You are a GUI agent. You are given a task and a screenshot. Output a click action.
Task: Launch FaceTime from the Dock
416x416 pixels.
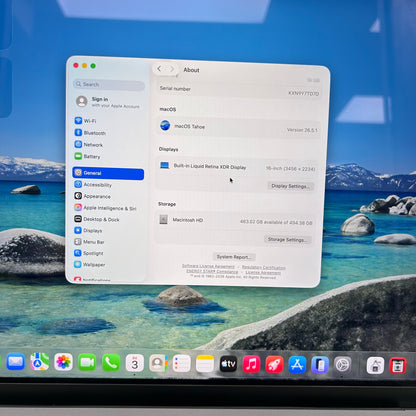click(x=87, y=363)
